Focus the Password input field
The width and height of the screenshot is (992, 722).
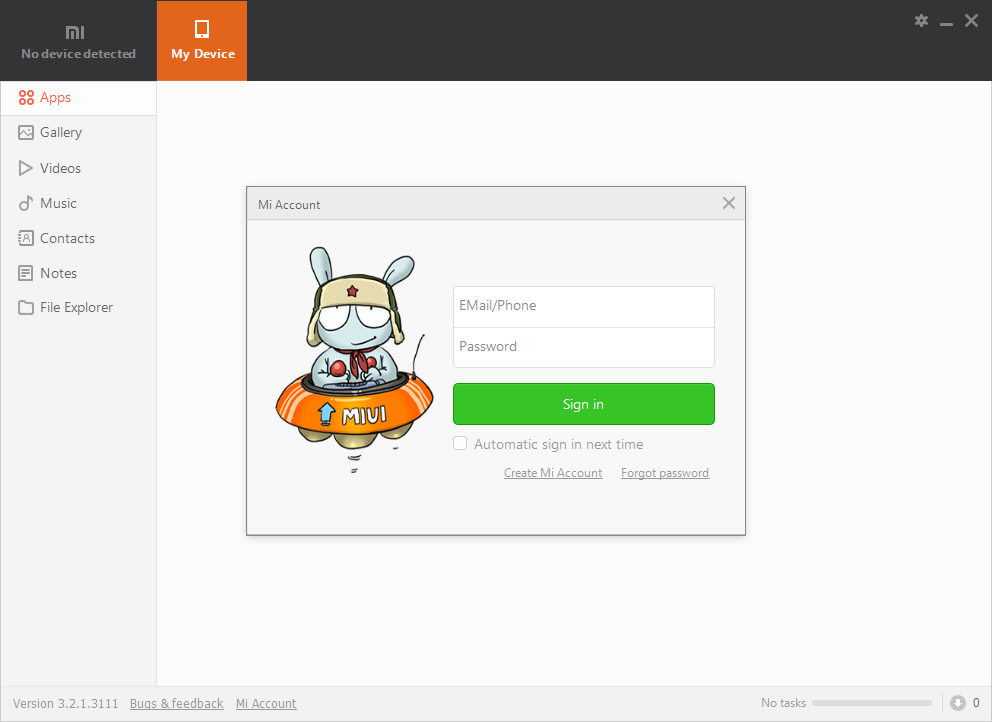[x=583, y=347]
